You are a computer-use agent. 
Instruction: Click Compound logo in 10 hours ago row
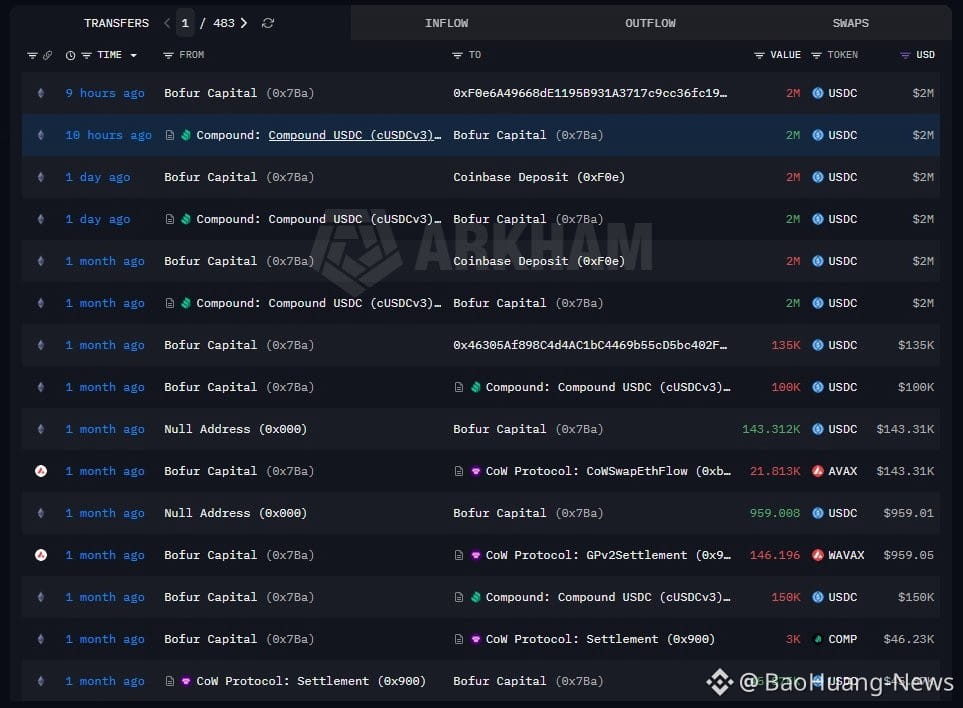point(185,135)
